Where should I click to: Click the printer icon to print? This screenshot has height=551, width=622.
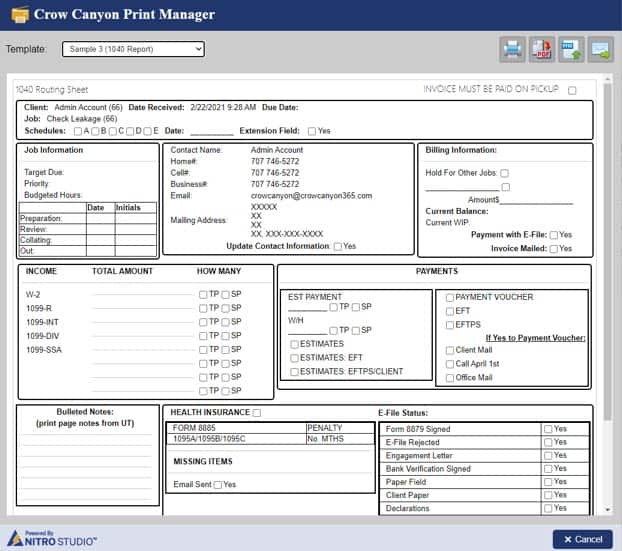click(512, 50)
